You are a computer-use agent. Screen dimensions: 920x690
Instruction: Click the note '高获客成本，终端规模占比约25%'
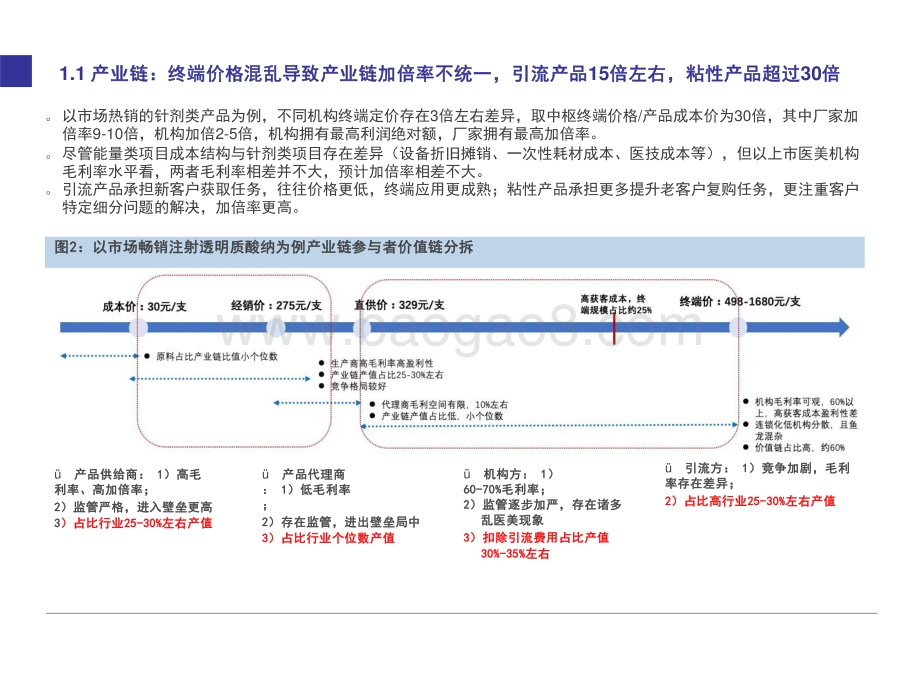(616, 305)
